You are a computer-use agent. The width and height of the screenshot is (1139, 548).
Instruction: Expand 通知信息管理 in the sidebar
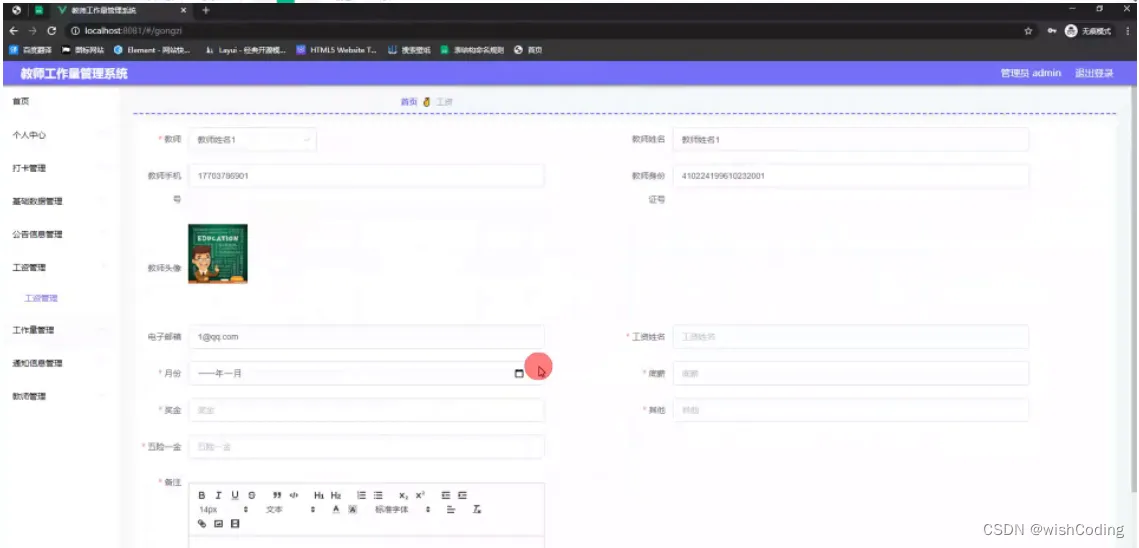(60, 363)
